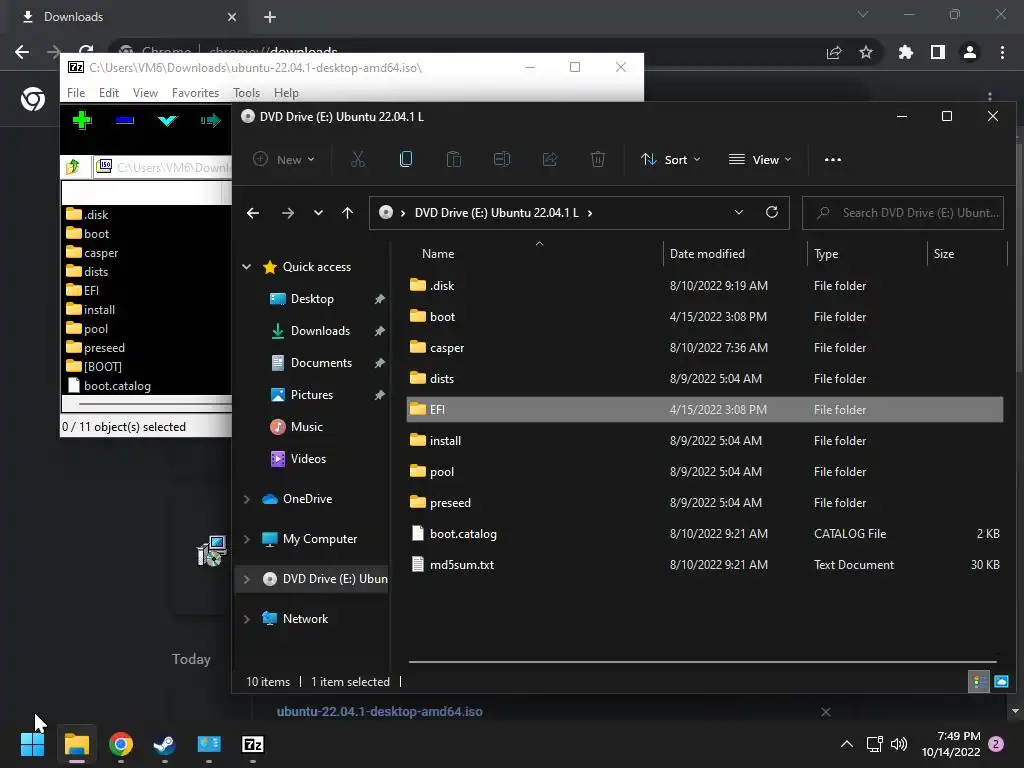Click the green Add plus icon in 7-Zip
The width and height of the screenshot is (1024, 768).
pos(82,120)
